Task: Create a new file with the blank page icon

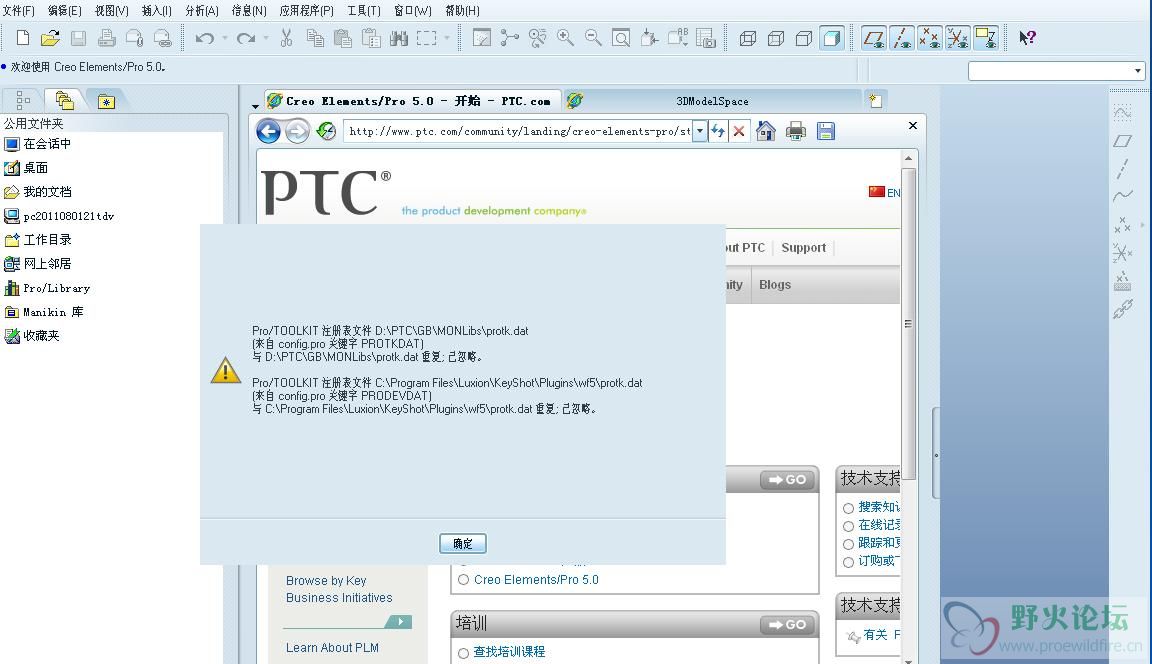Action: pos(23,38)
